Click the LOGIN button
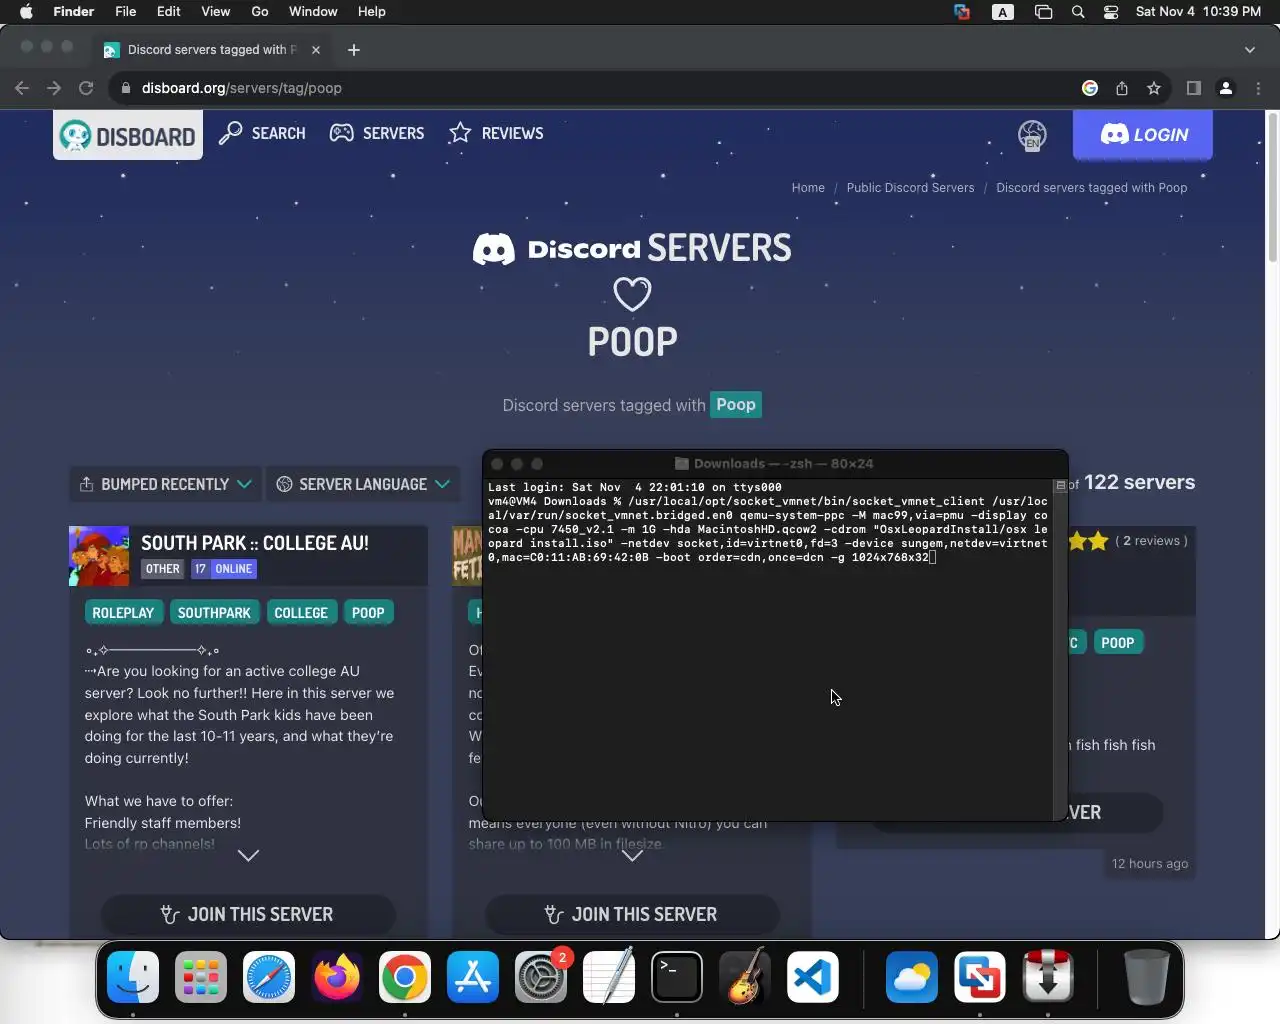 [x=1143, y=135]
